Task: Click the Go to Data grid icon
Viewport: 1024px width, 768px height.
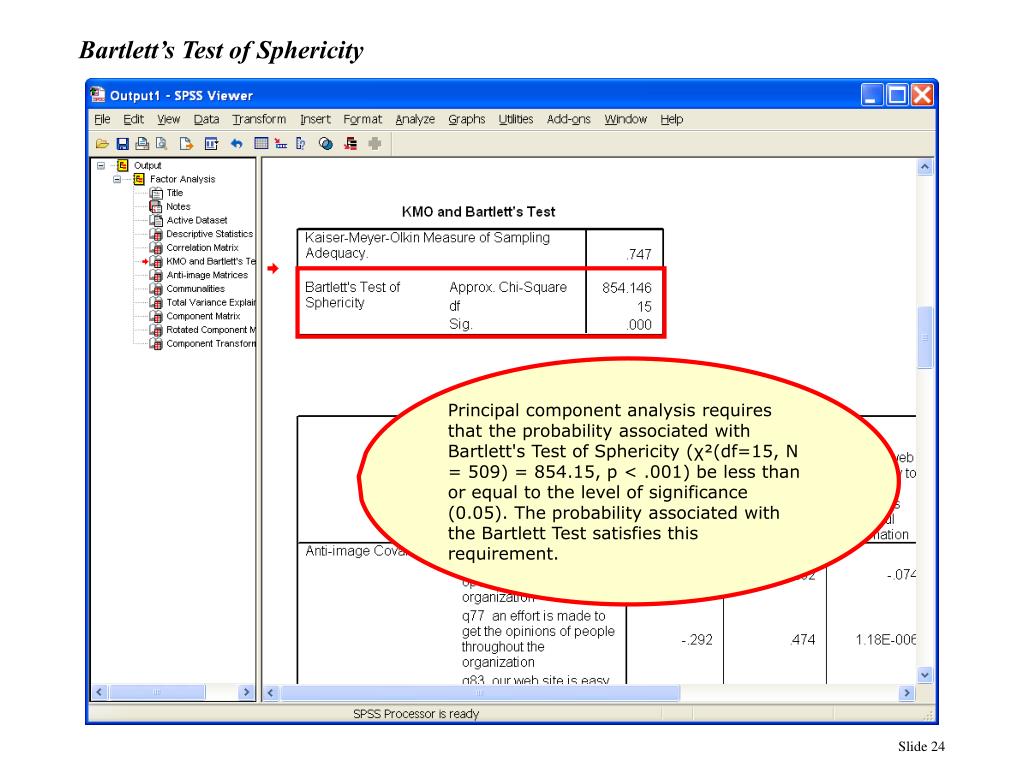Action: point(261,143)
